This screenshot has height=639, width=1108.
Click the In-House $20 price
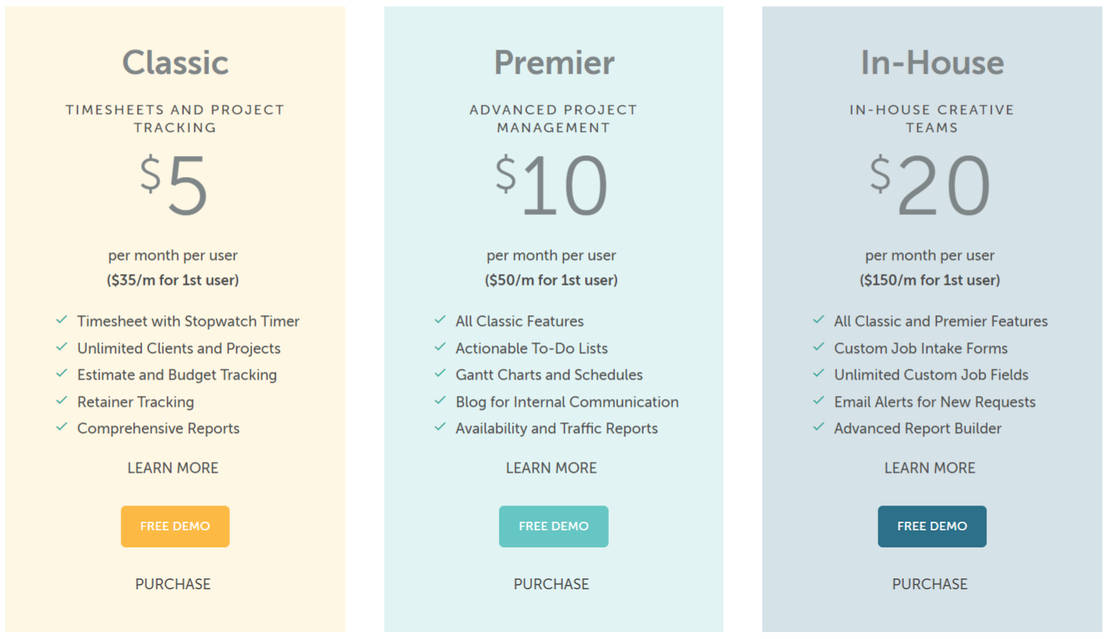click(931, 187)
